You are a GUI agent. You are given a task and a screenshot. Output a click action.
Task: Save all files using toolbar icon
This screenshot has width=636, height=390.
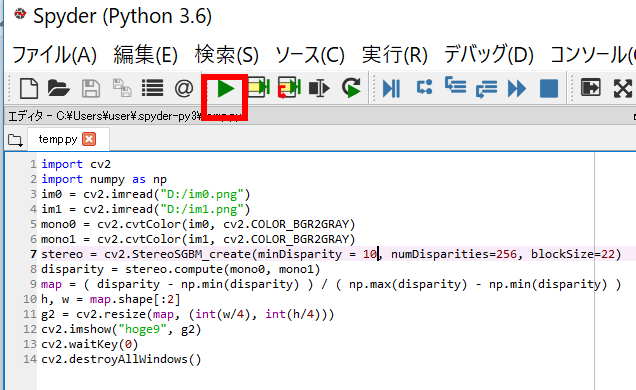122,88
